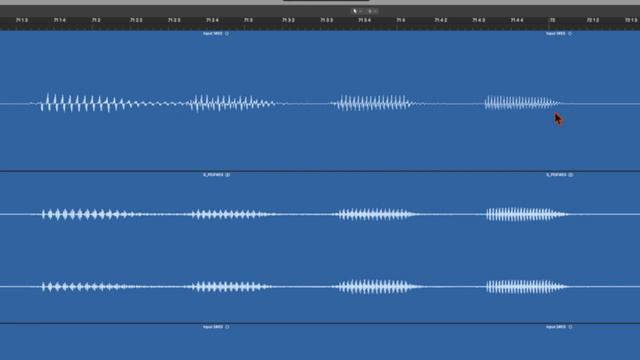
Task: Click stereo track lower channel burst near 71 2 4
Action: pos(231,287)
